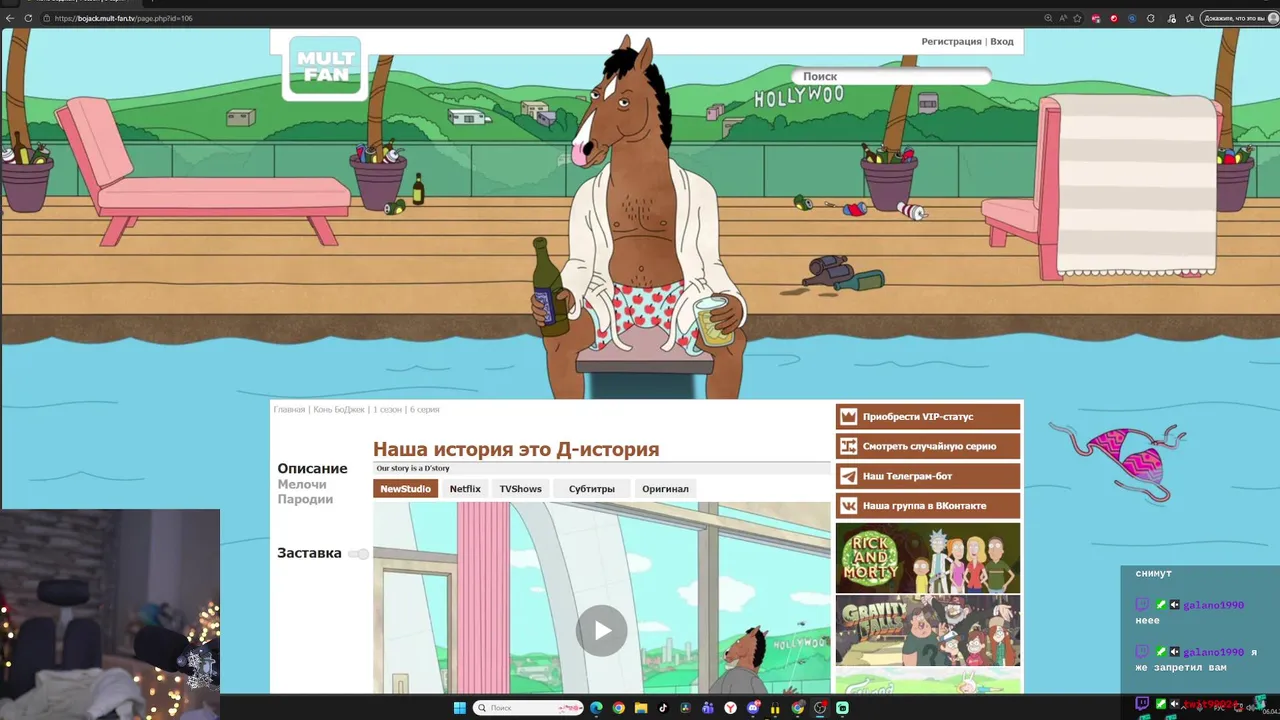The image size is (1280, 720).
Task: Click the speaker mute icon in the tray
Action: coord(1176,705)
